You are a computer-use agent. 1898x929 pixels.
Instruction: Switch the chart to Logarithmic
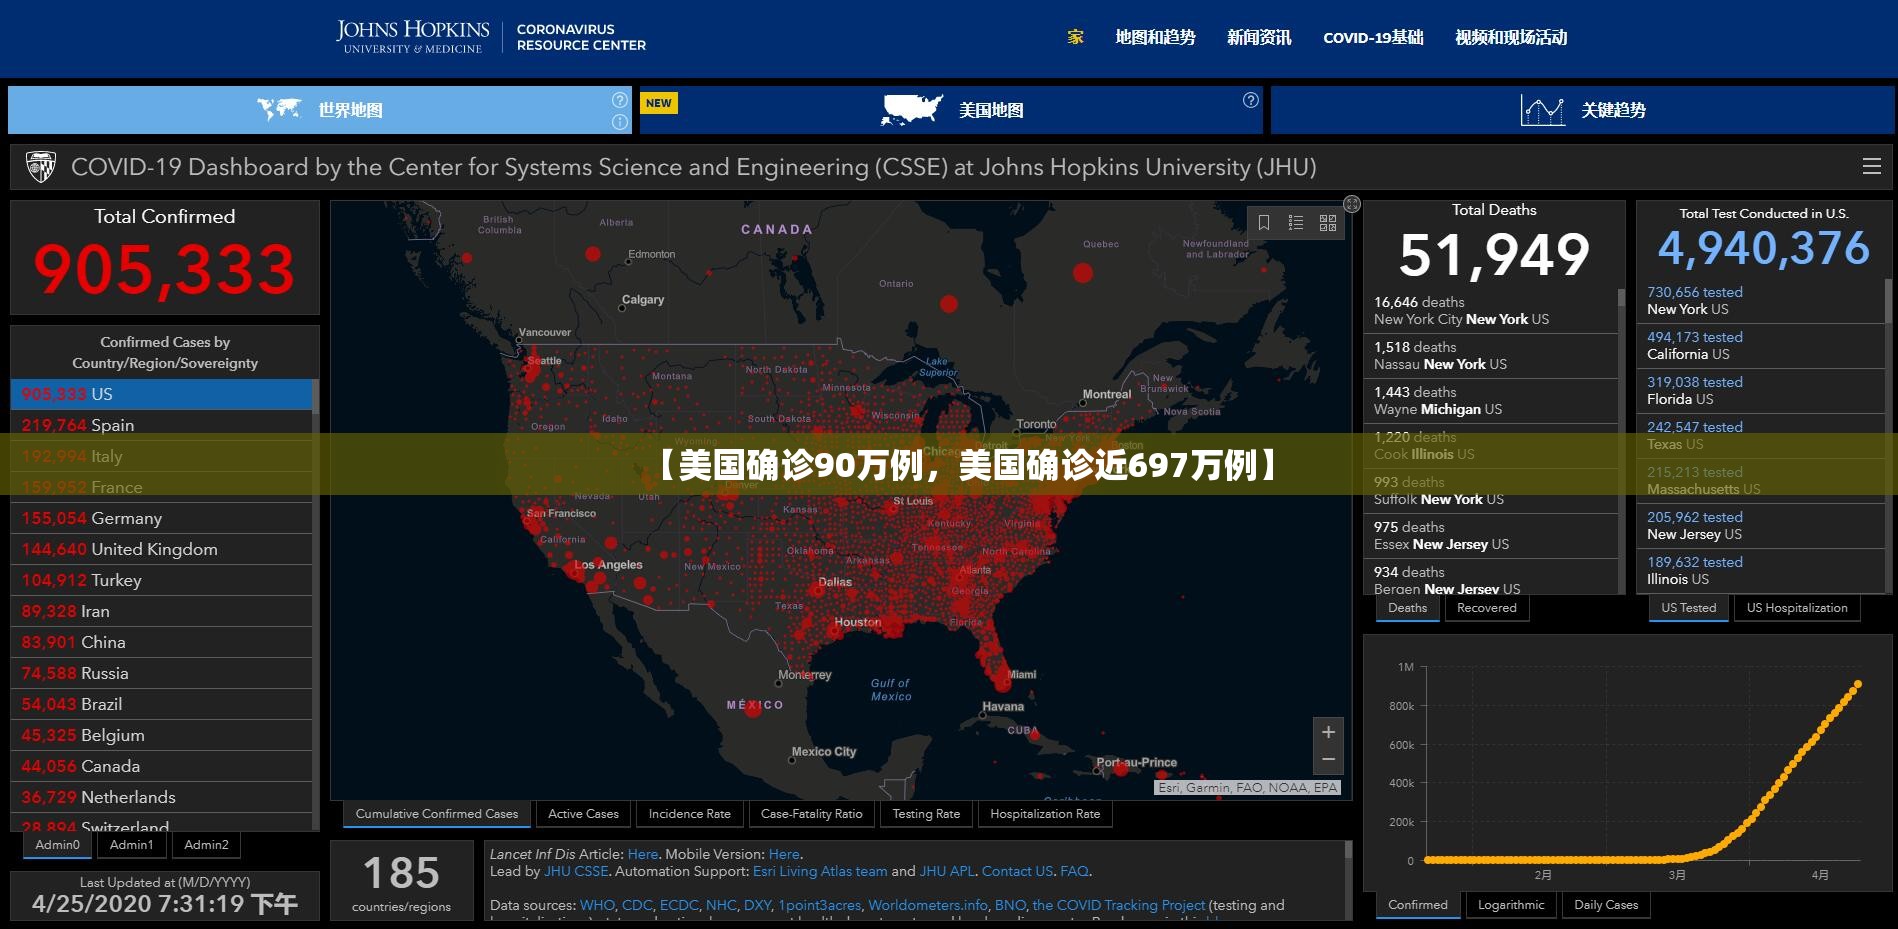coord(1511,905)
